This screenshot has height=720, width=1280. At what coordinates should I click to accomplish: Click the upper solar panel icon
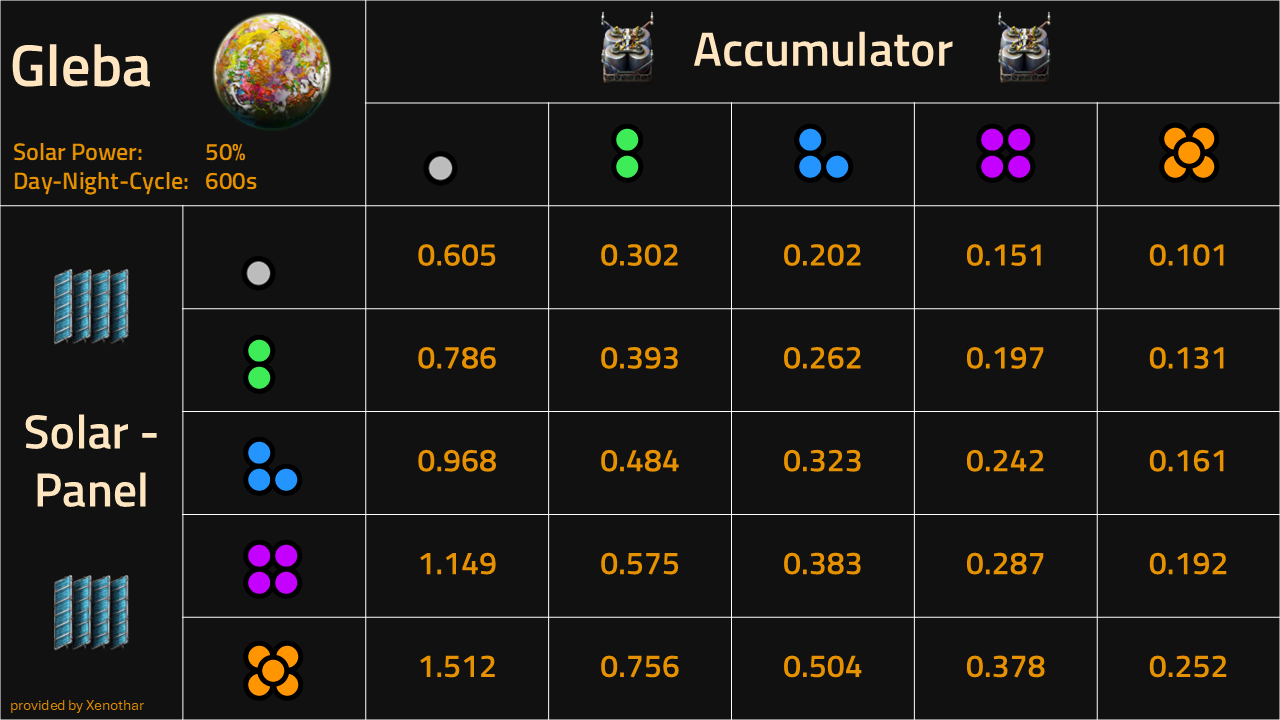(91, 306)
